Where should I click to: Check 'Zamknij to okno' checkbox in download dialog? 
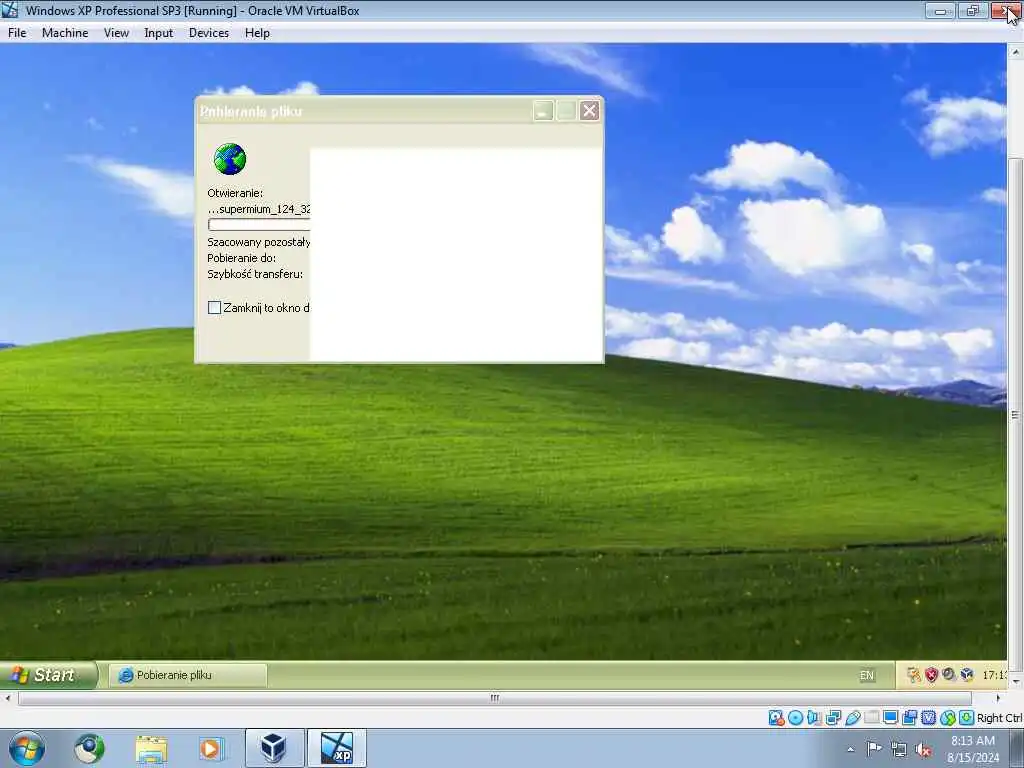214,308
